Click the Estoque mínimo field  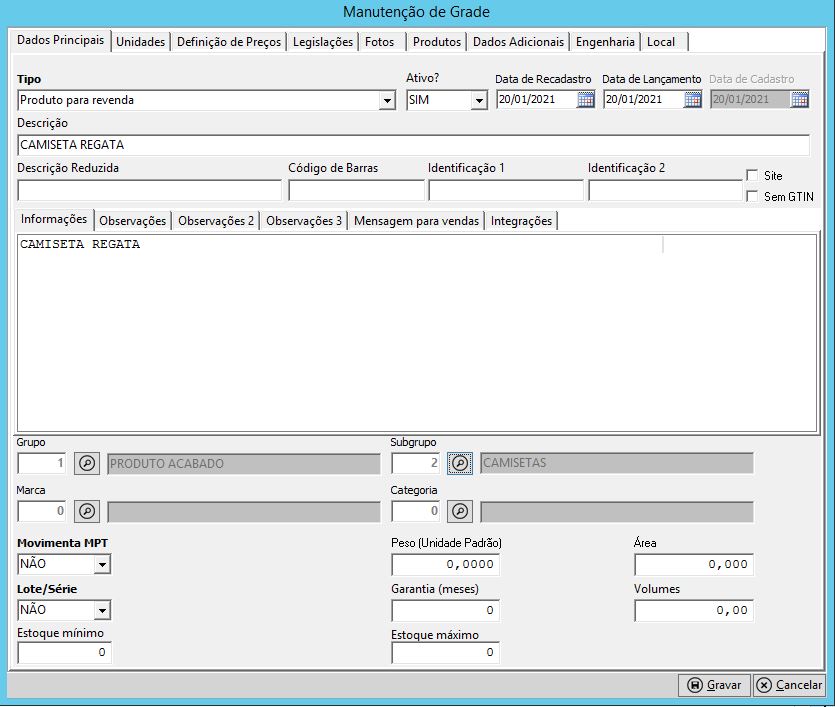pos(64,653)
